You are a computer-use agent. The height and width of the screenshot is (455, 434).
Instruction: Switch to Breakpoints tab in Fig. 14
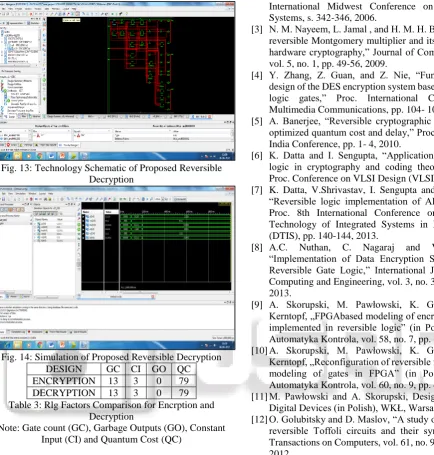tap(35, 332)
